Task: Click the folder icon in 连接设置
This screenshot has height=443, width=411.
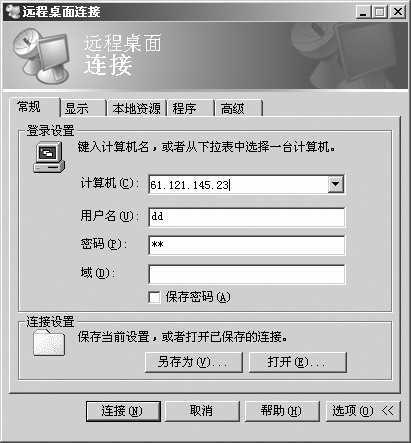Action: [x=49, y=342]
